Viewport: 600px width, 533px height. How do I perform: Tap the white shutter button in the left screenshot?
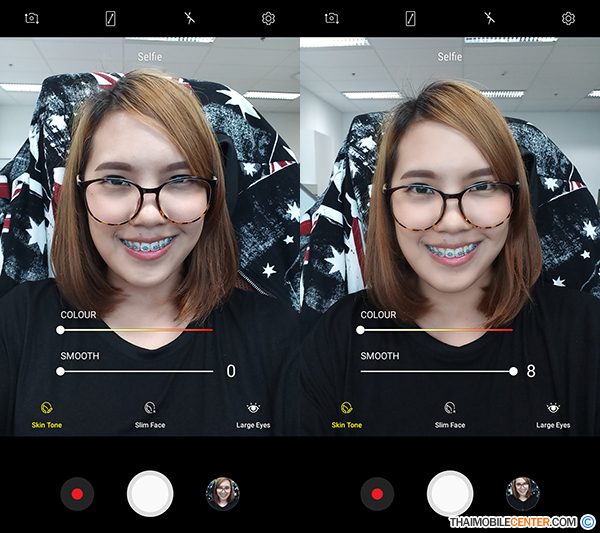point(150,494)
